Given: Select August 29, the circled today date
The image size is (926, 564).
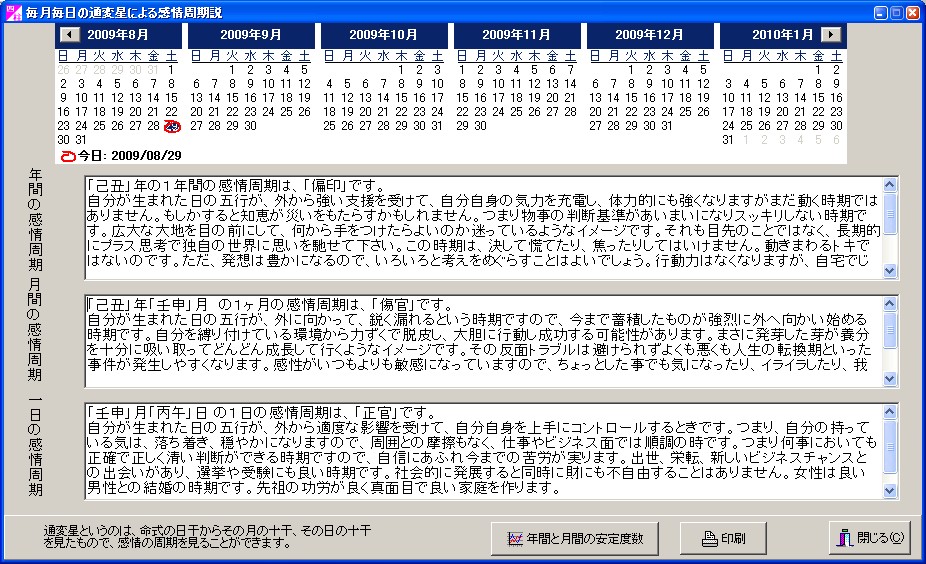Looking at the screenshot, I should (172, 126).
